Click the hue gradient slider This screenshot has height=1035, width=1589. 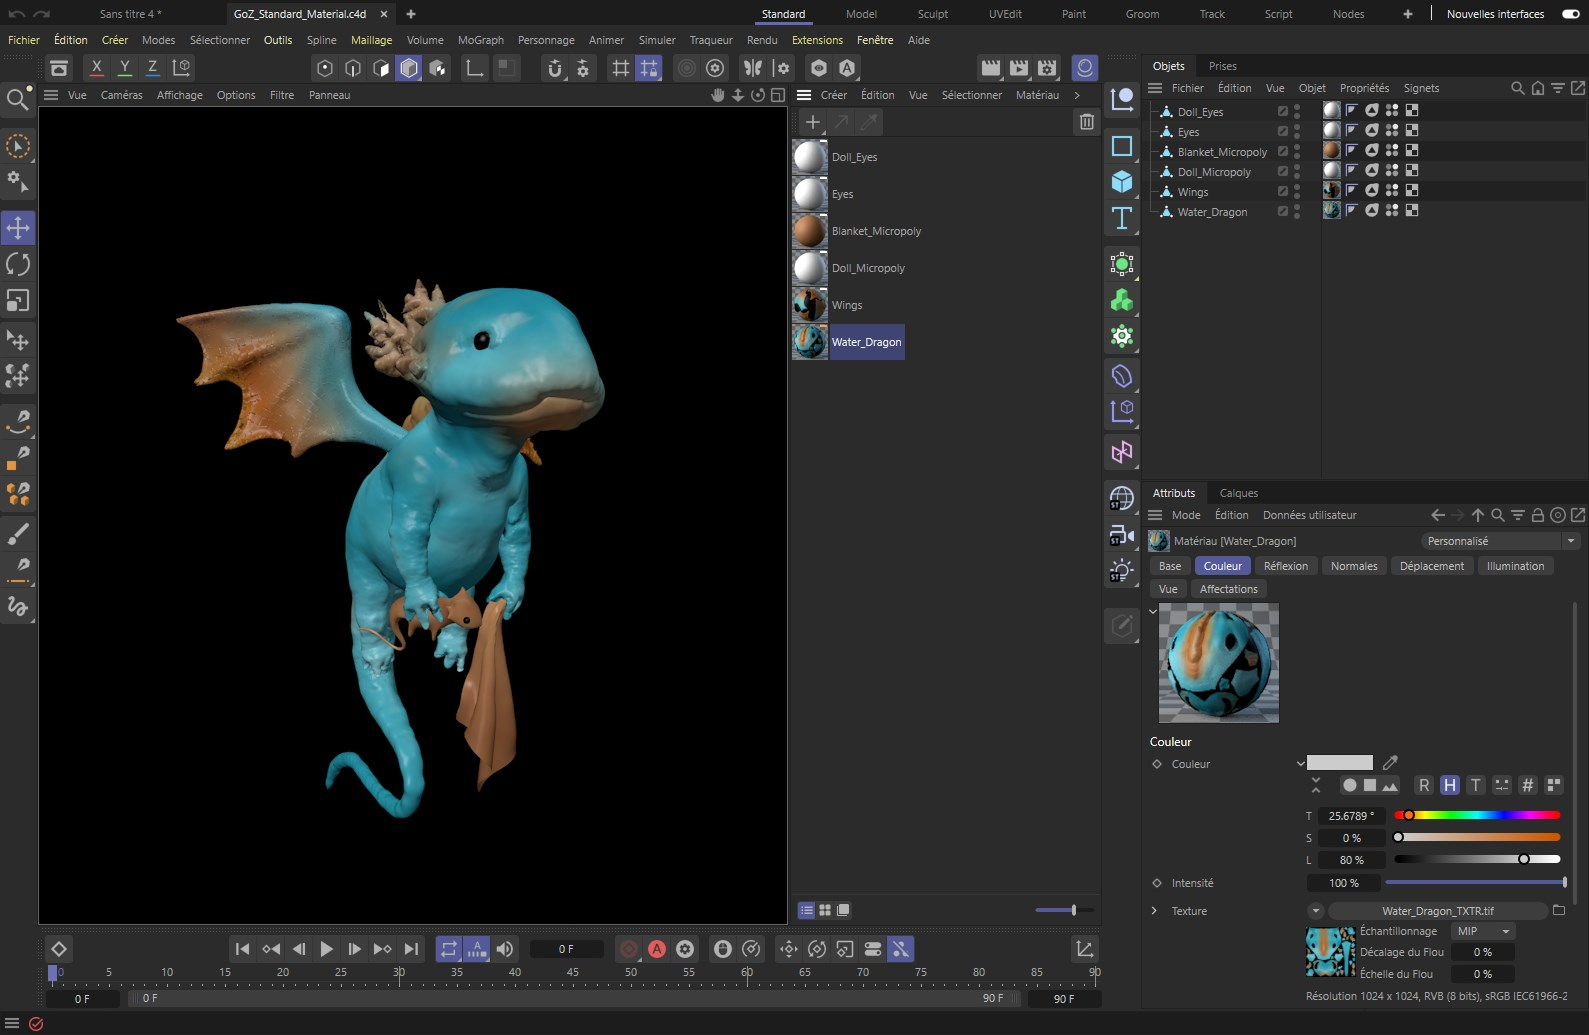click(1477, 815)
